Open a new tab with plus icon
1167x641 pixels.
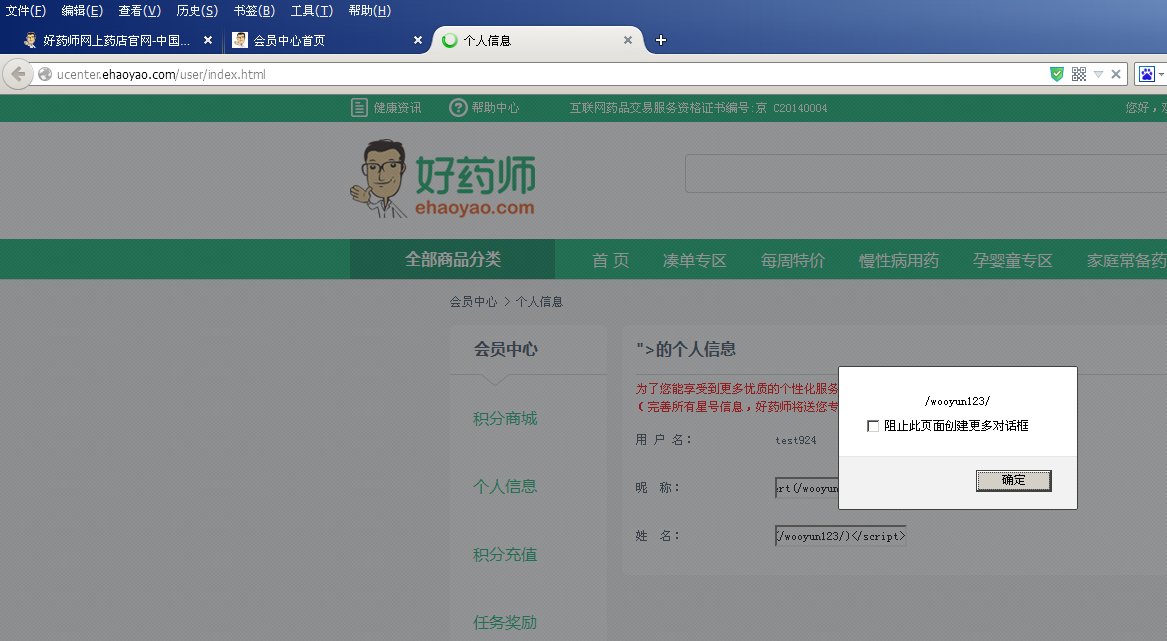[x=660, y=40]
